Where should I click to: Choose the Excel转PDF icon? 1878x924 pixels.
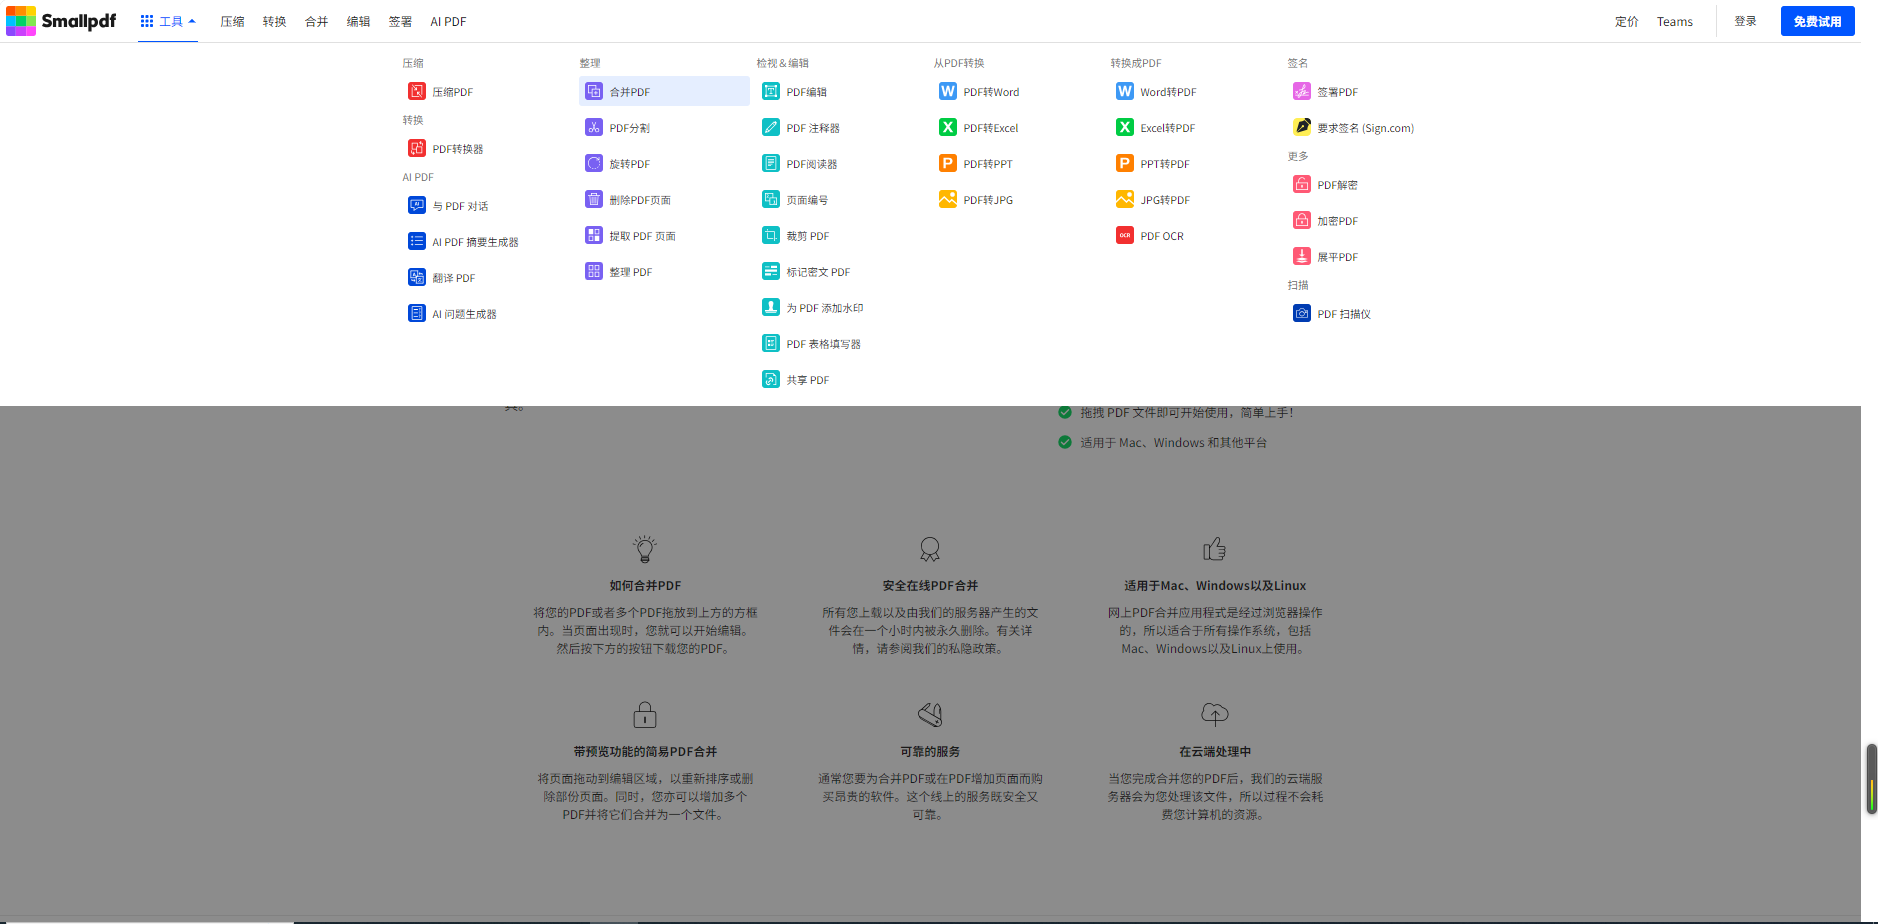point(1125,128)
